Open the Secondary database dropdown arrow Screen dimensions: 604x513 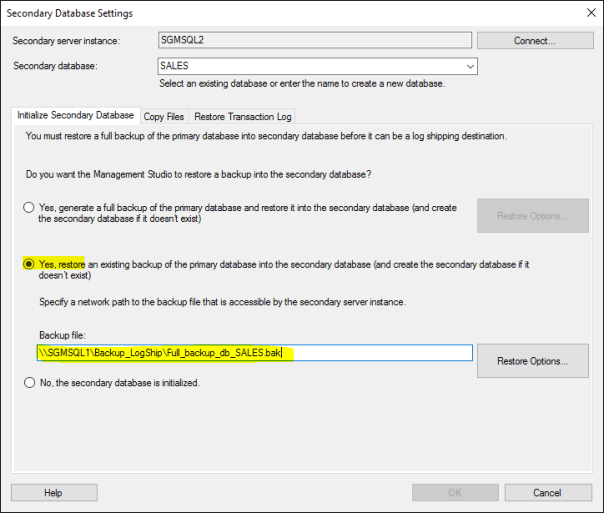pyautogui.click(x=470, y=66)
